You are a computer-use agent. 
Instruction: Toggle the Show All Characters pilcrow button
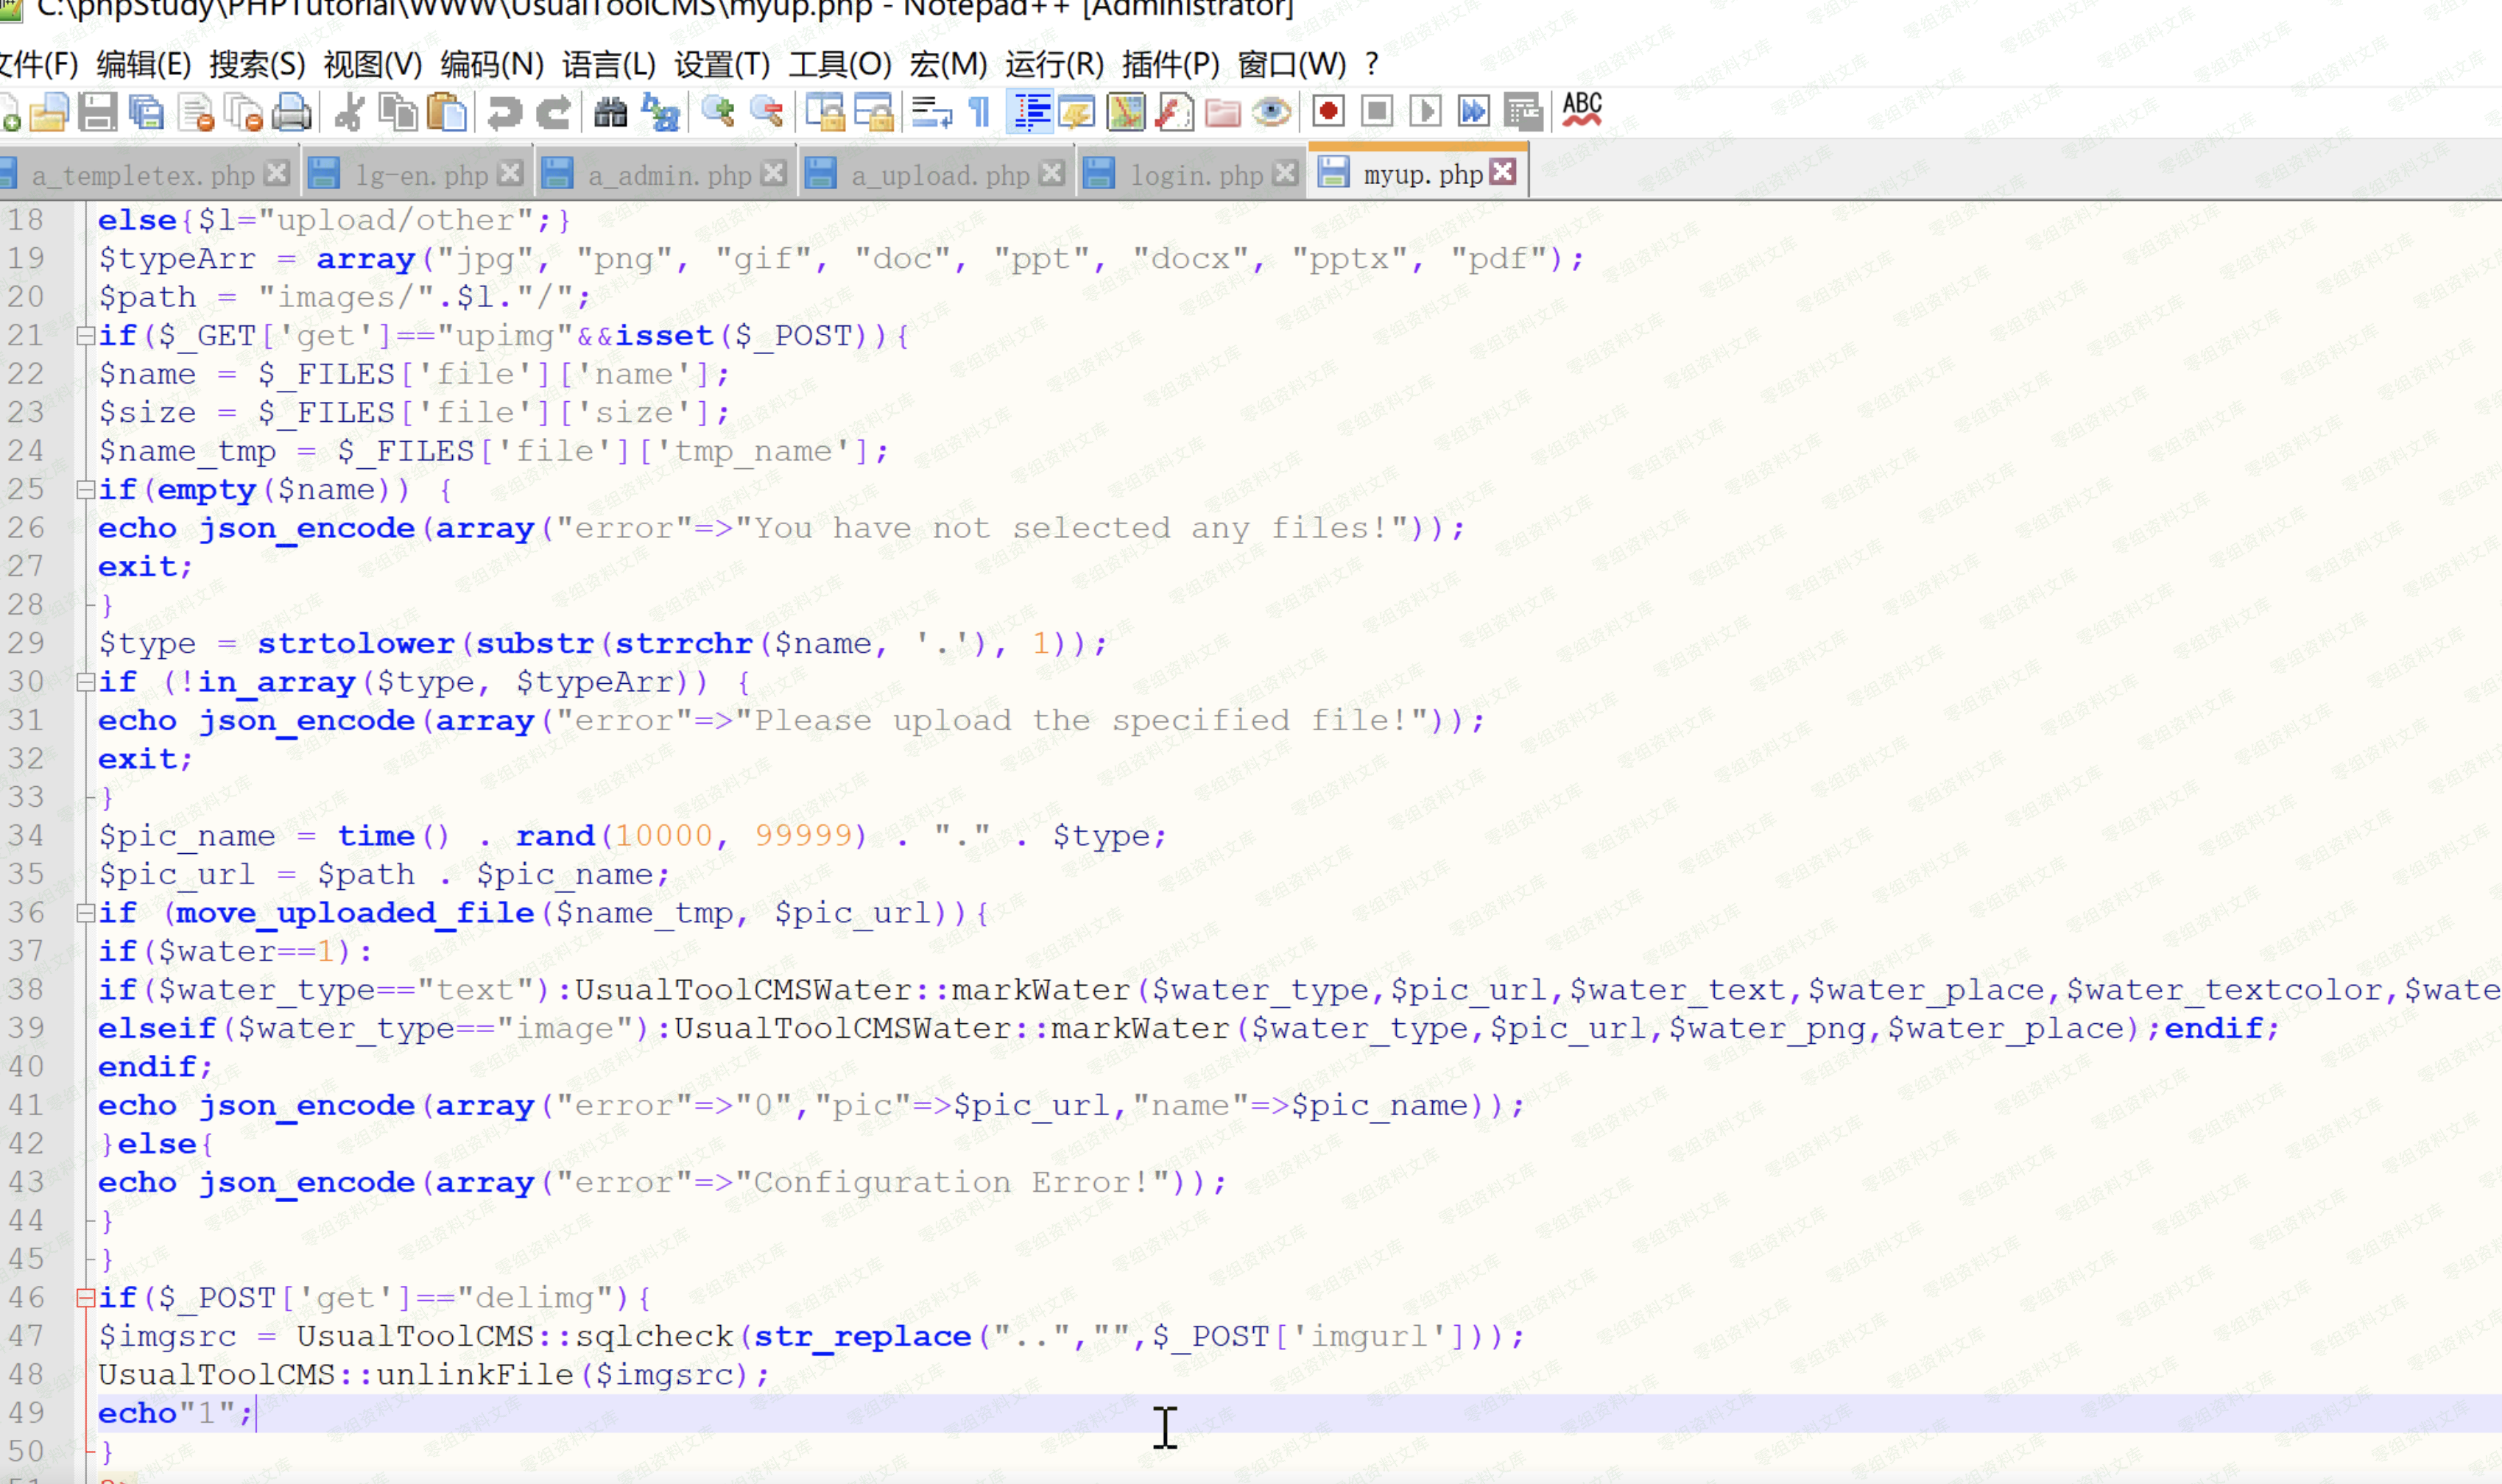[x=980, y=112]
